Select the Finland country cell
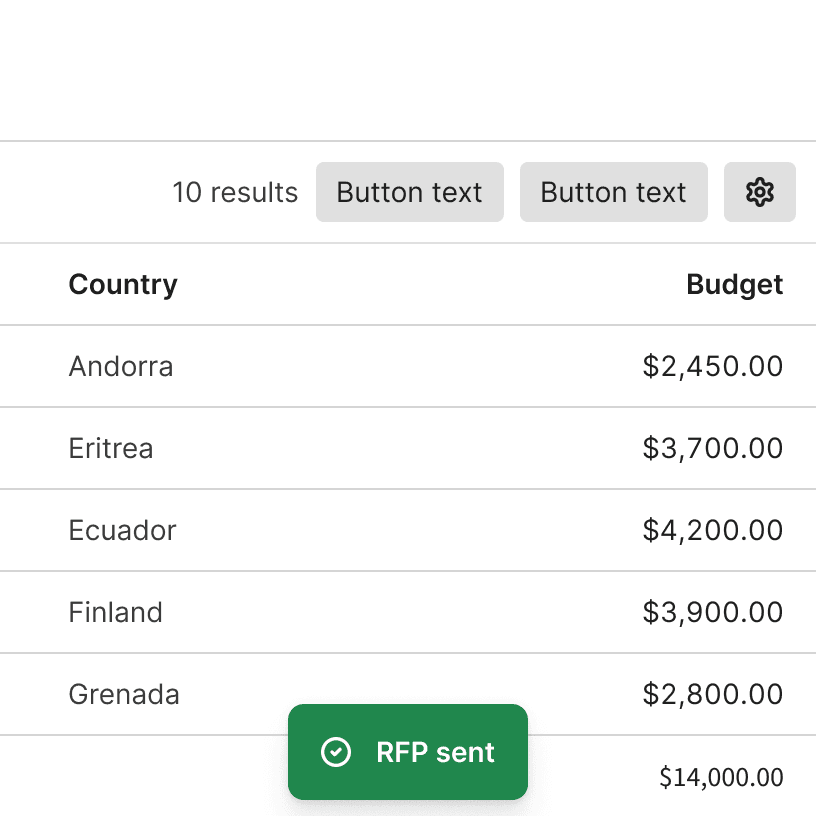This screenshot has width=816, height=816. (115, 612)
